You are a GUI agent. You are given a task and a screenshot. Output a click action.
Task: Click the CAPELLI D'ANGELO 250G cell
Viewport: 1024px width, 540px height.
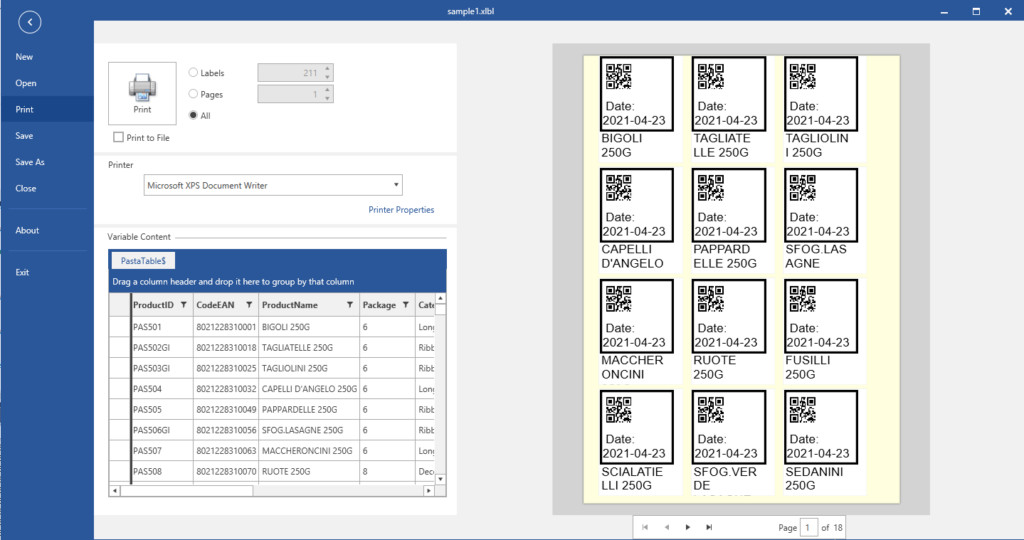tap(309, 389)
